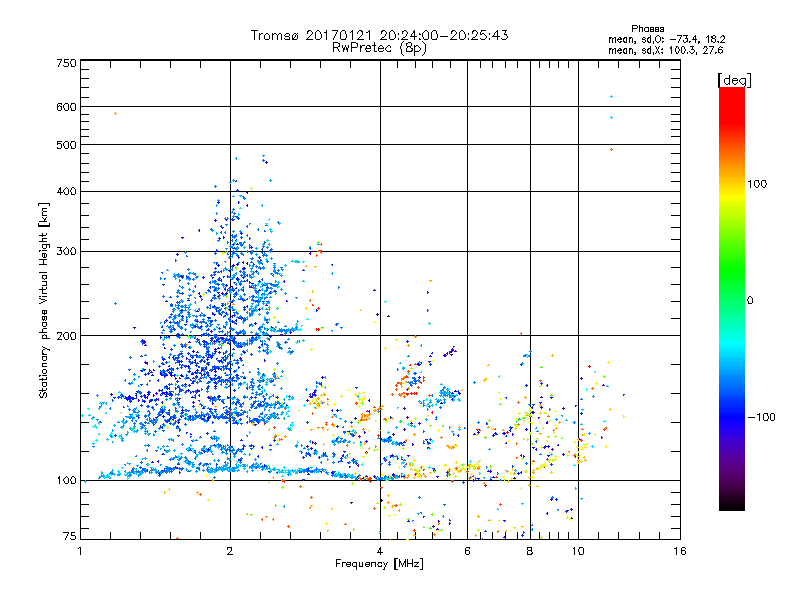Click the x-axis label '8'

pyautogui.click(x=530, y=551)
